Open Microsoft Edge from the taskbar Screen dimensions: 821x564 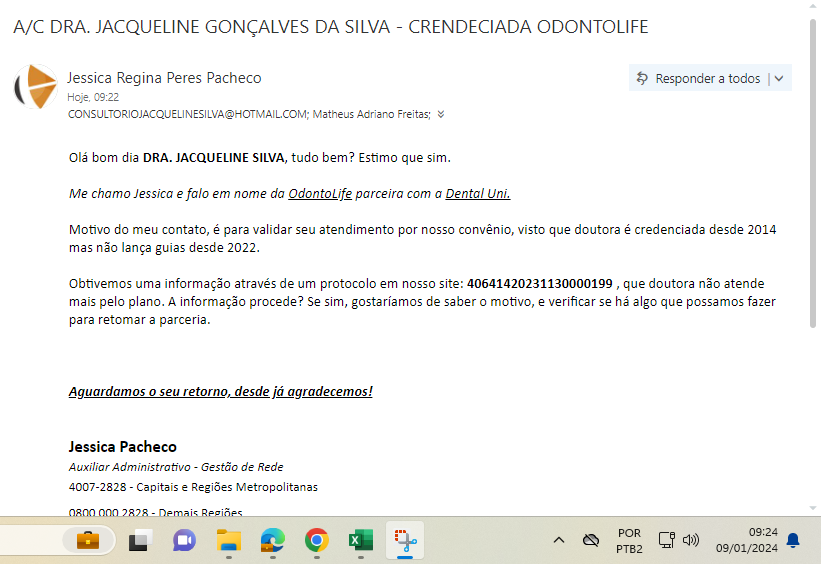click(x=273, y=540)
